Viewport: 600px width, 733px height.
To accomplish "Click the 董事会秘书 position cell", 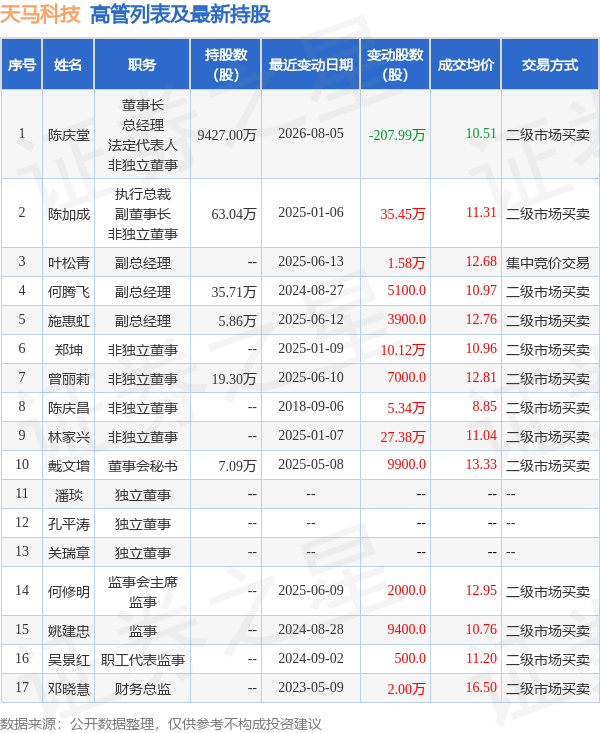I will [x=143, y=466].
